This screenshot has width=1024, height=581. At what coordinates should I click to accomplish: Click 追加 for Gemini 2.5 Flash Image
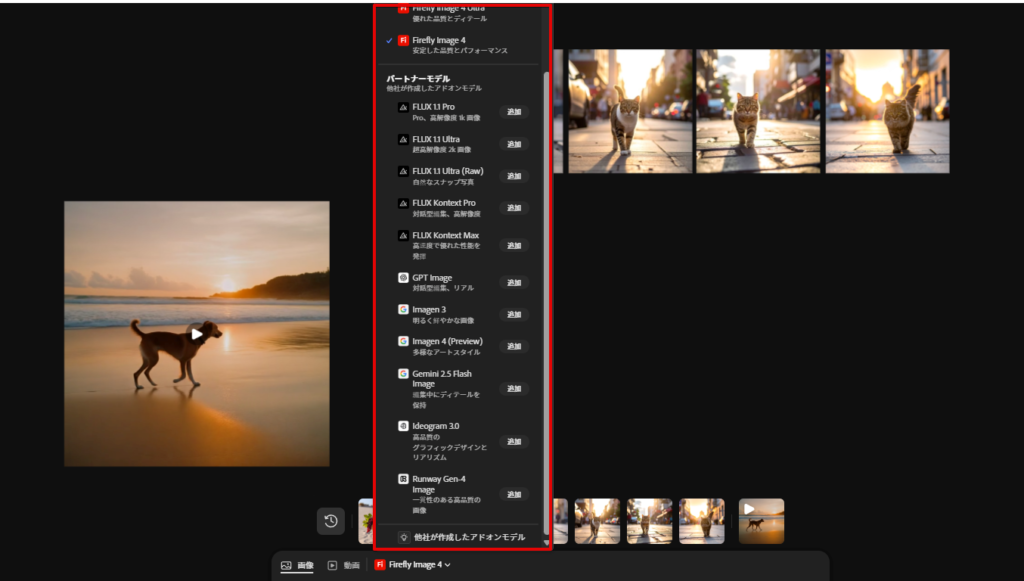[514, 388]
